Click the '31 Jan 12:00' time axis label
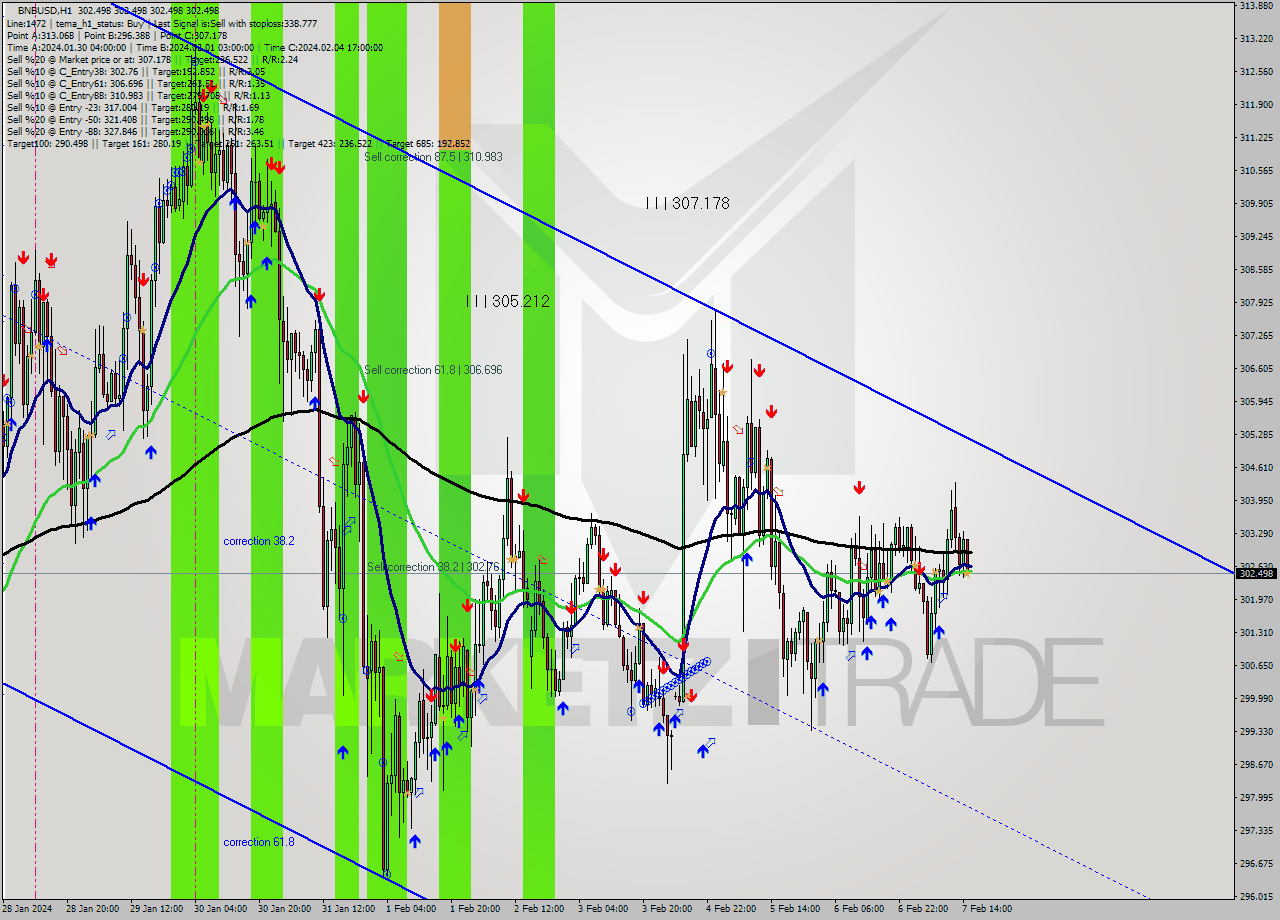Screen dimensions: 1280x920 pyautogui.click(x=348, y=909)
